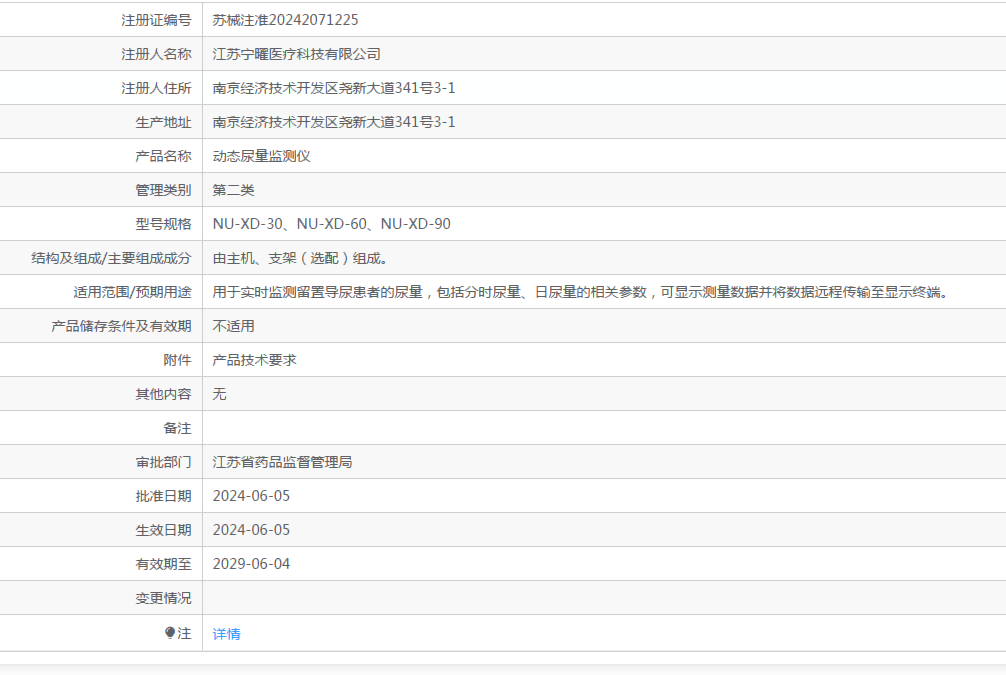Click the 产品名称 label
Viewport: 1006px width, 675px height.
click(164, 157)
